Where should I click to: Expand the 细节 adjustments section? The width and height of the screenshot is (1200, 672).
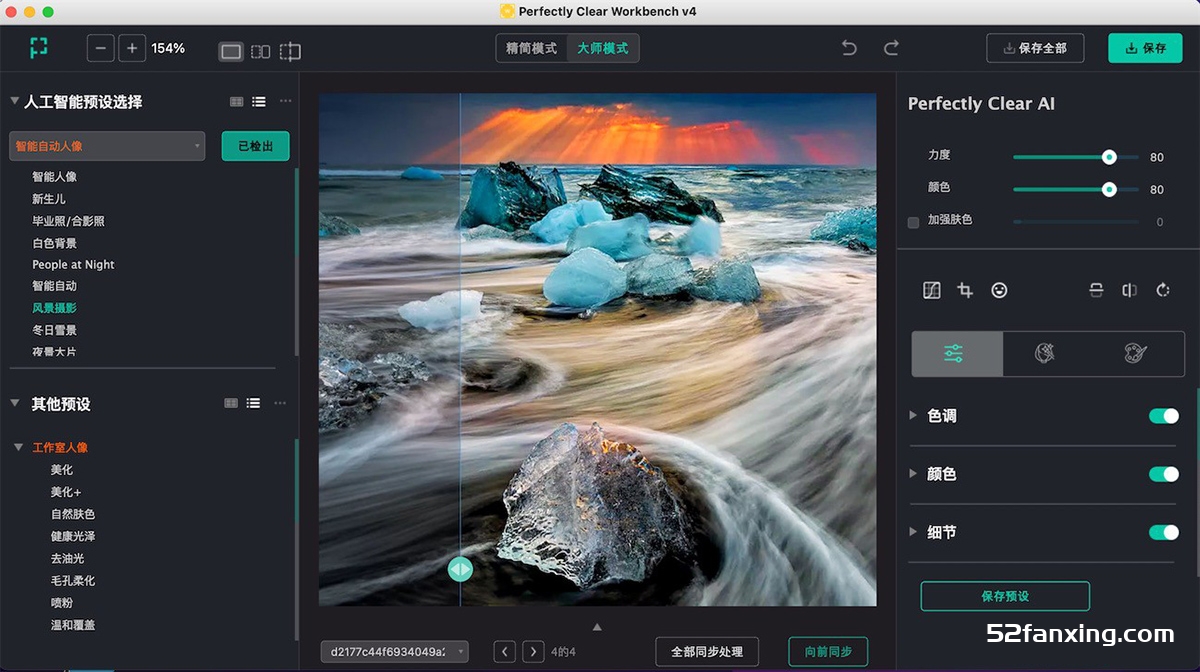[x=912, y=531]
